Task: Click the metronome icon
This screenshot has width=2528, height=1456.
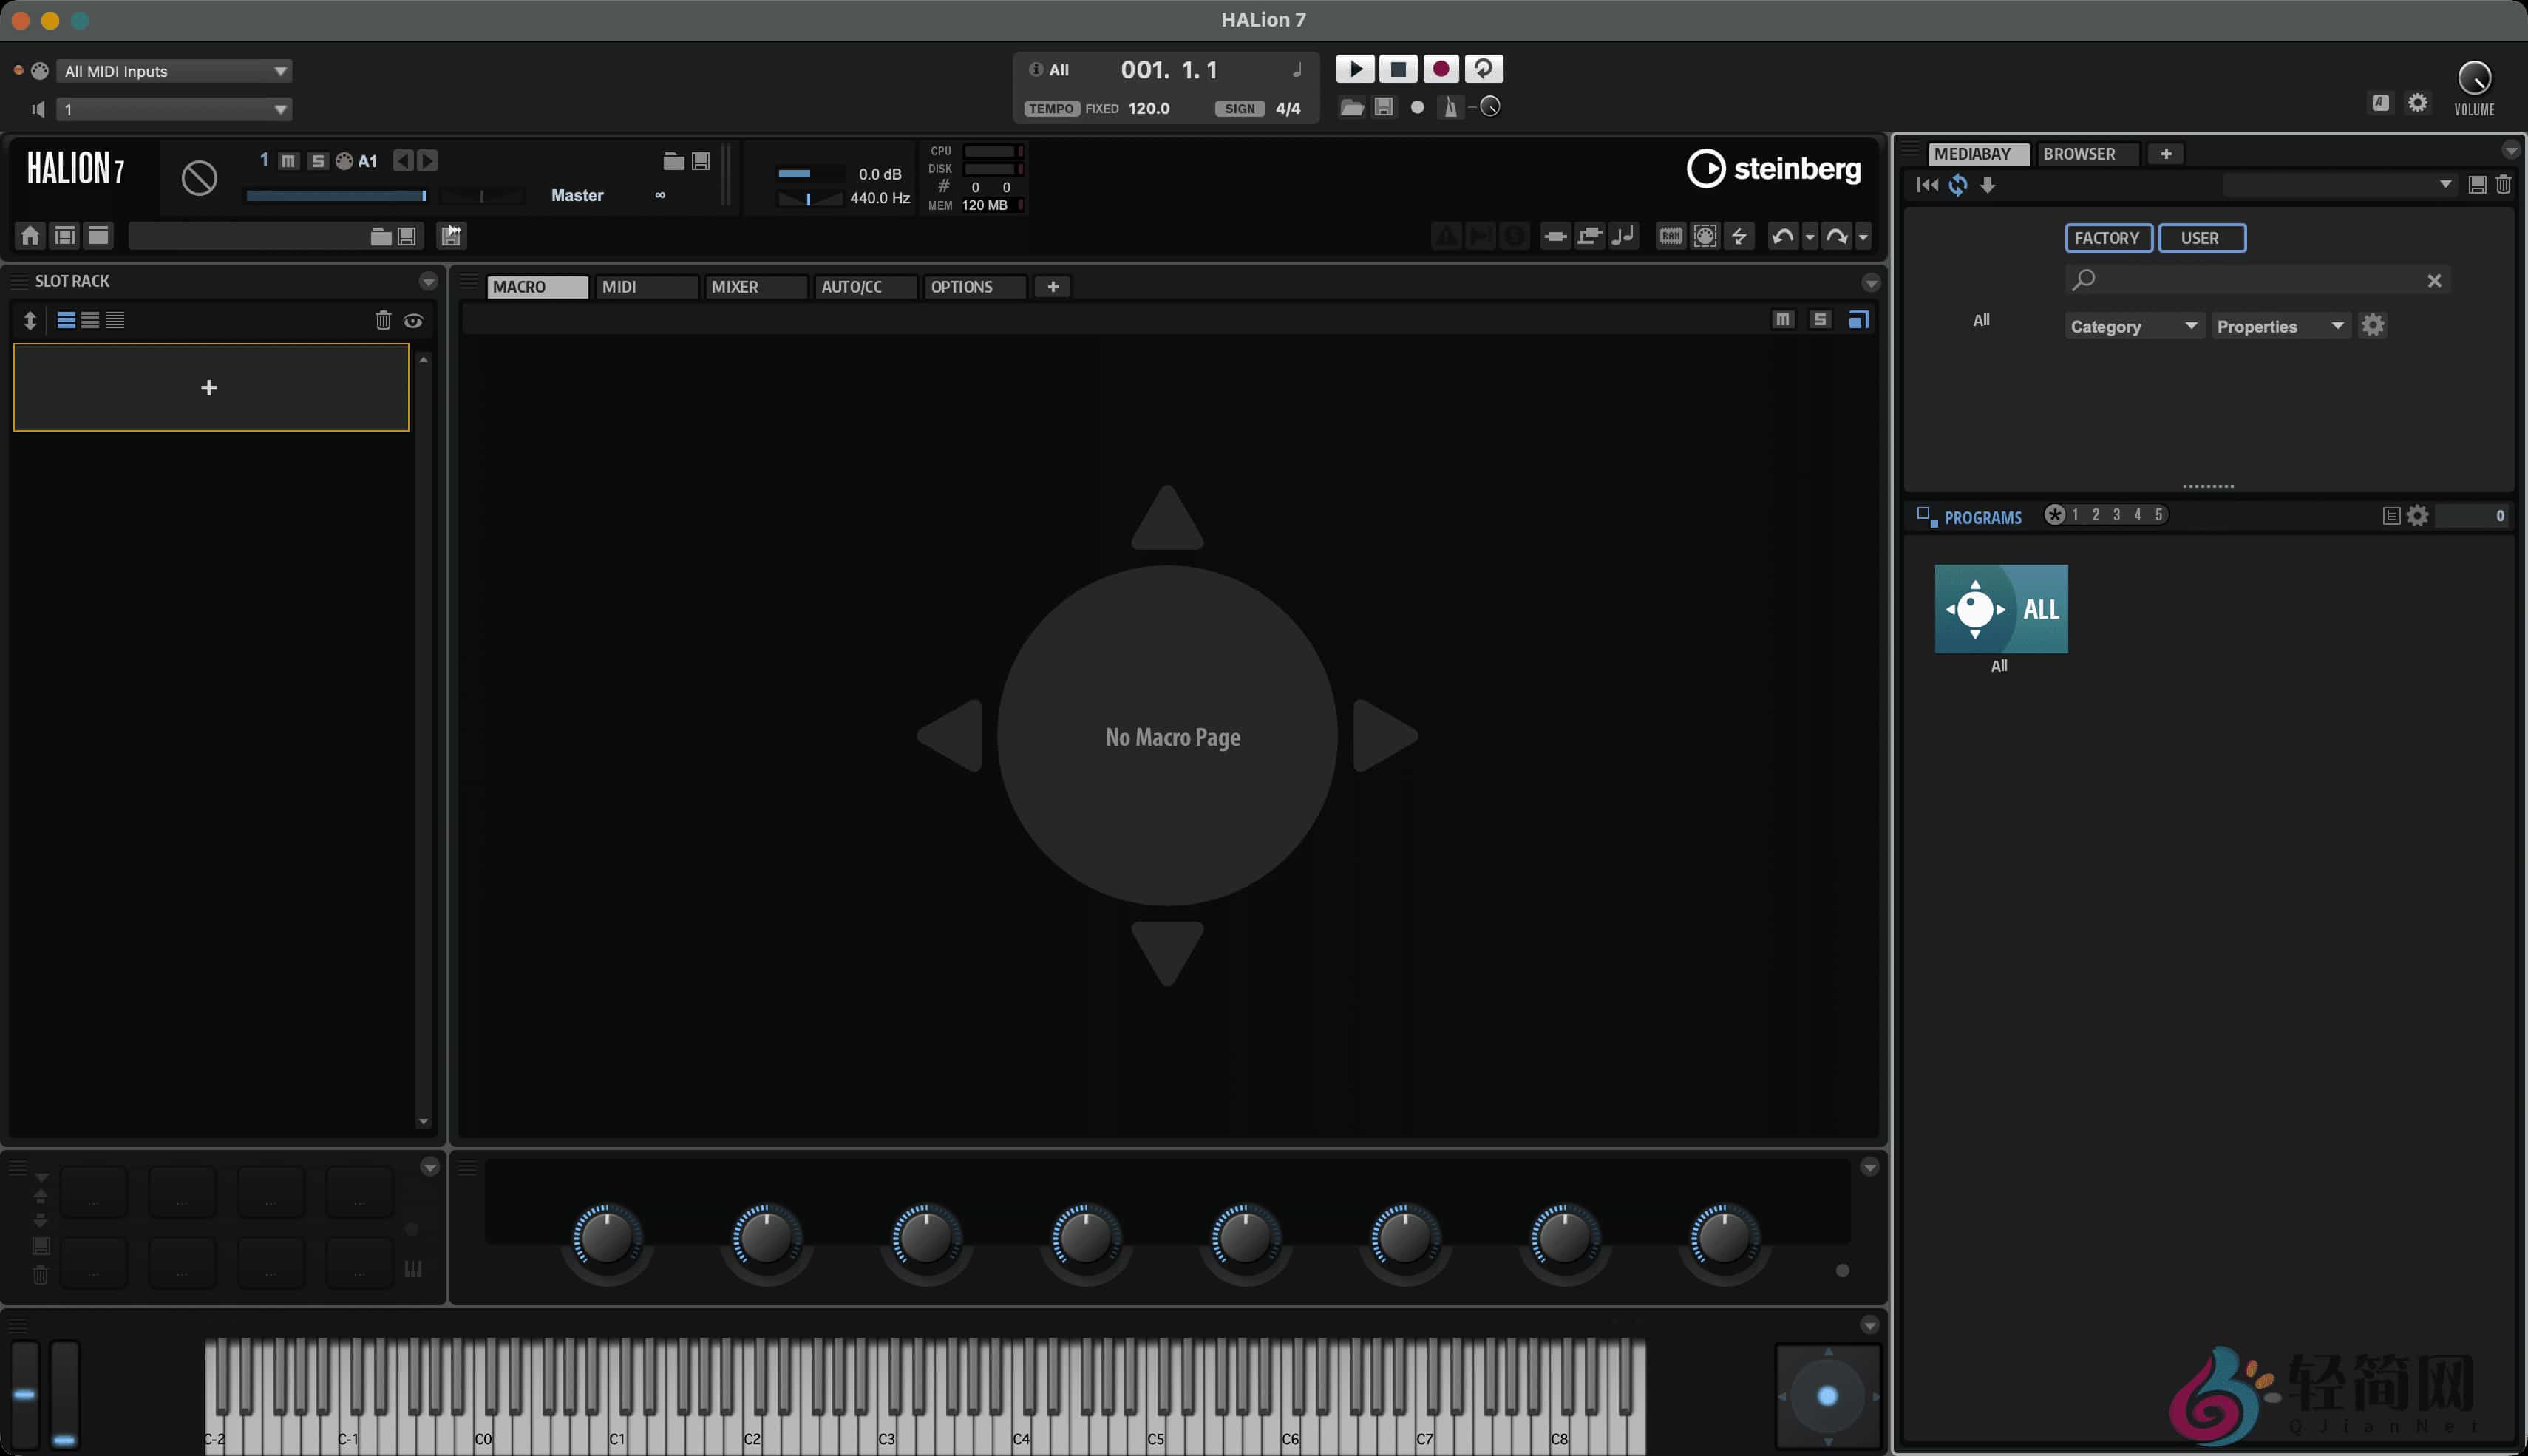Action: point(1450,107)
